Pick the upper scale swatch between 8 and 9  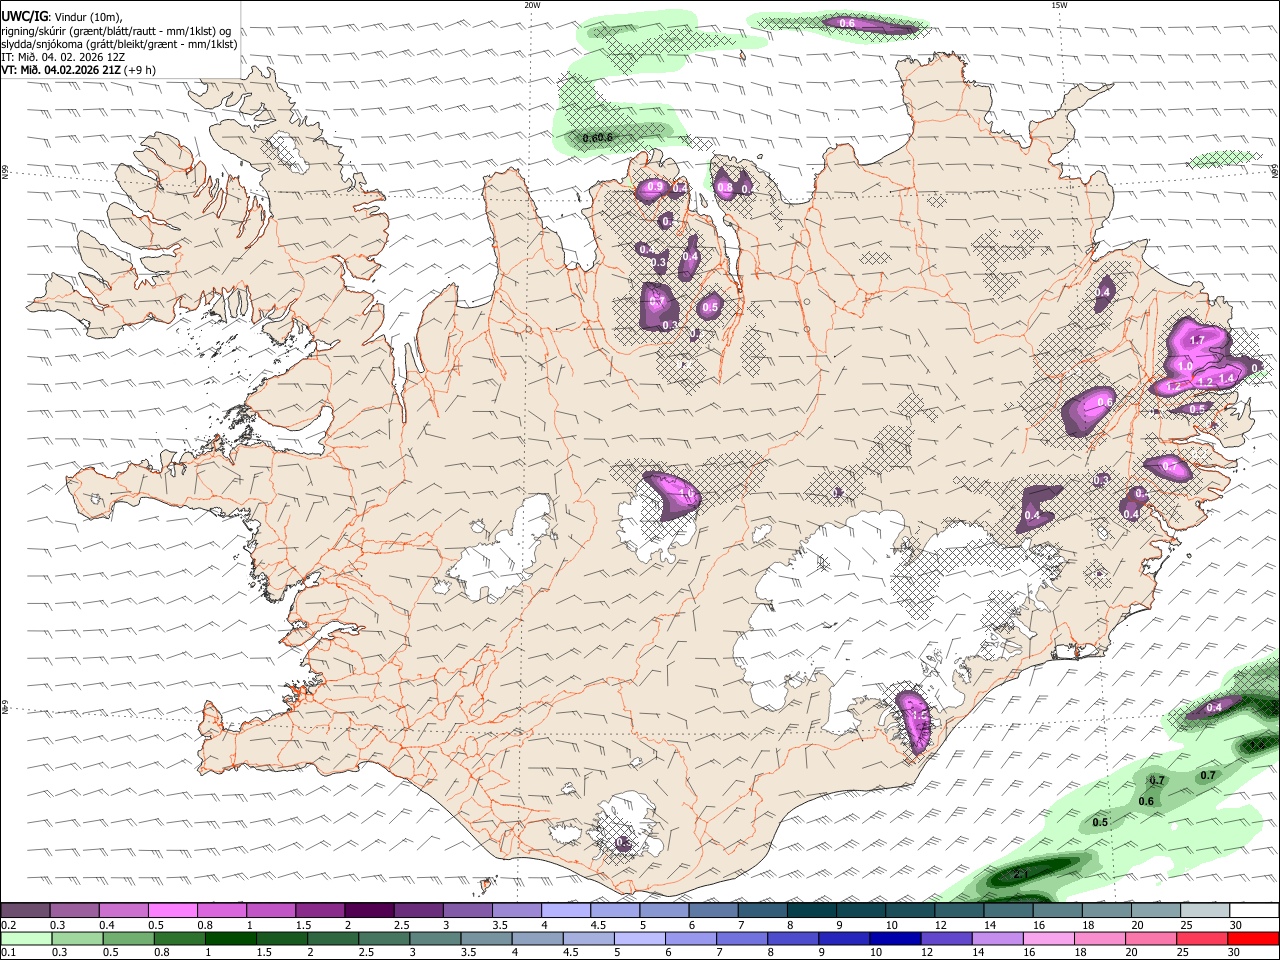[x=812, y=911]
